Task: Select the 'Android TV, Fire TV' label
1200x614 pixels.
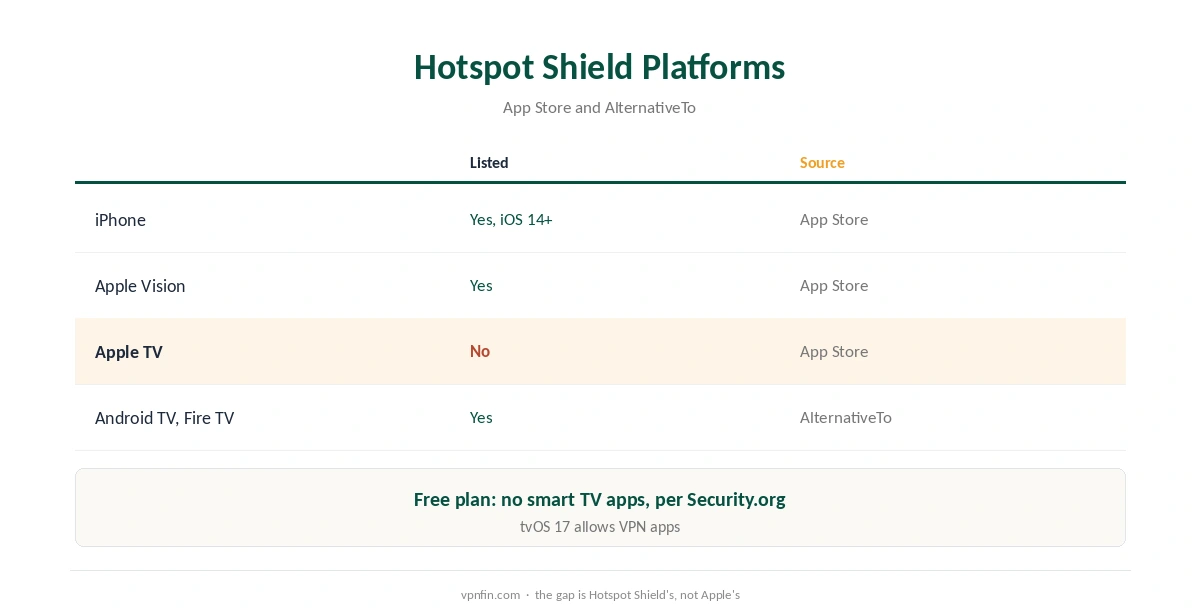Action: [164, 418]
